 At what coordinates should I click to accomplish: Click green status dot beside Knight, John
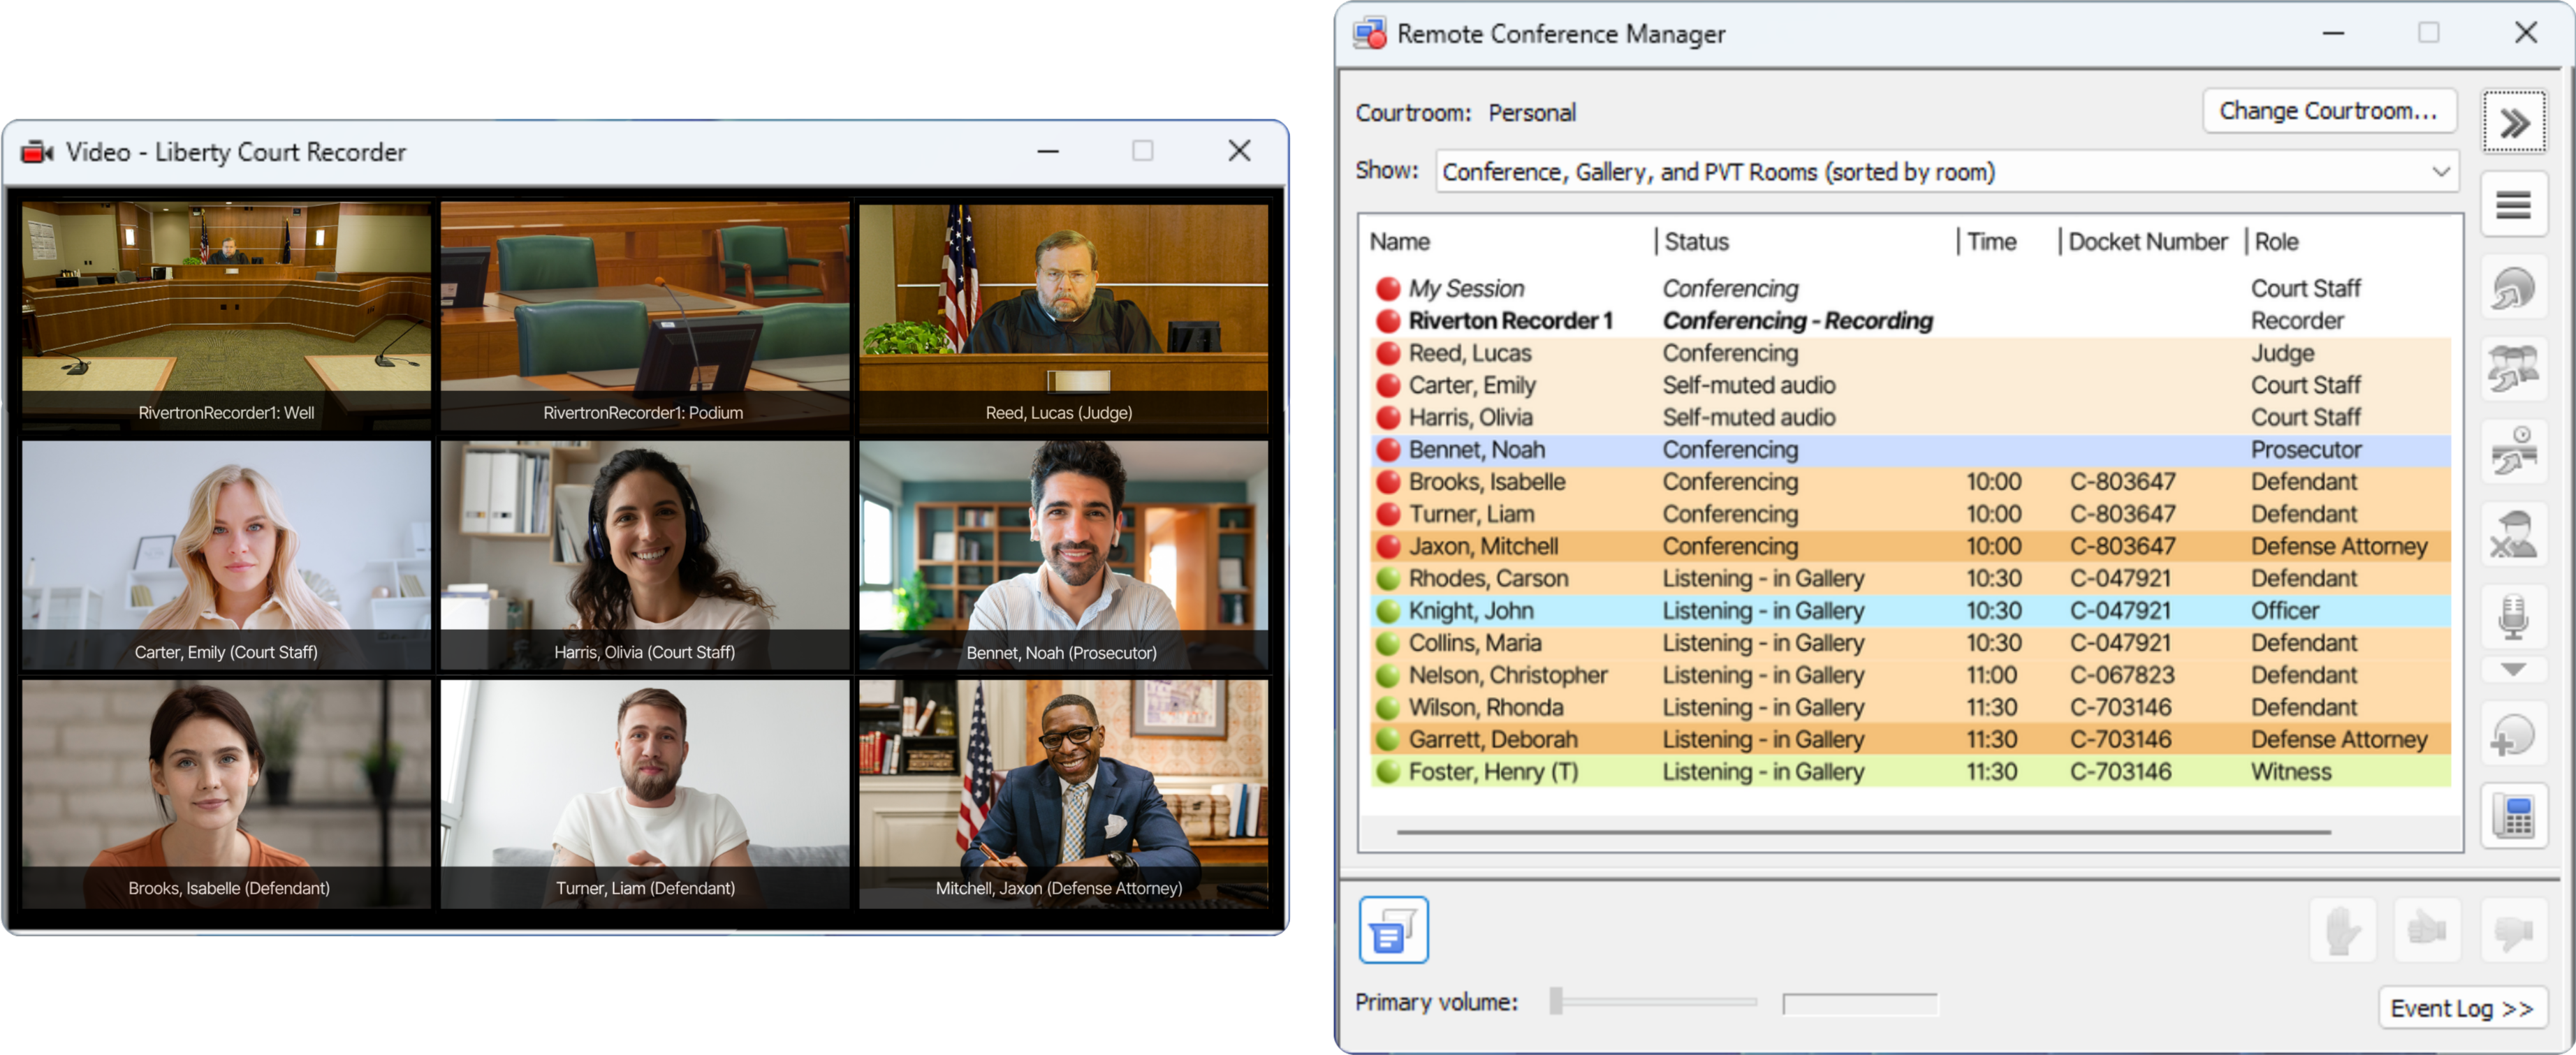pos(1388,611)
